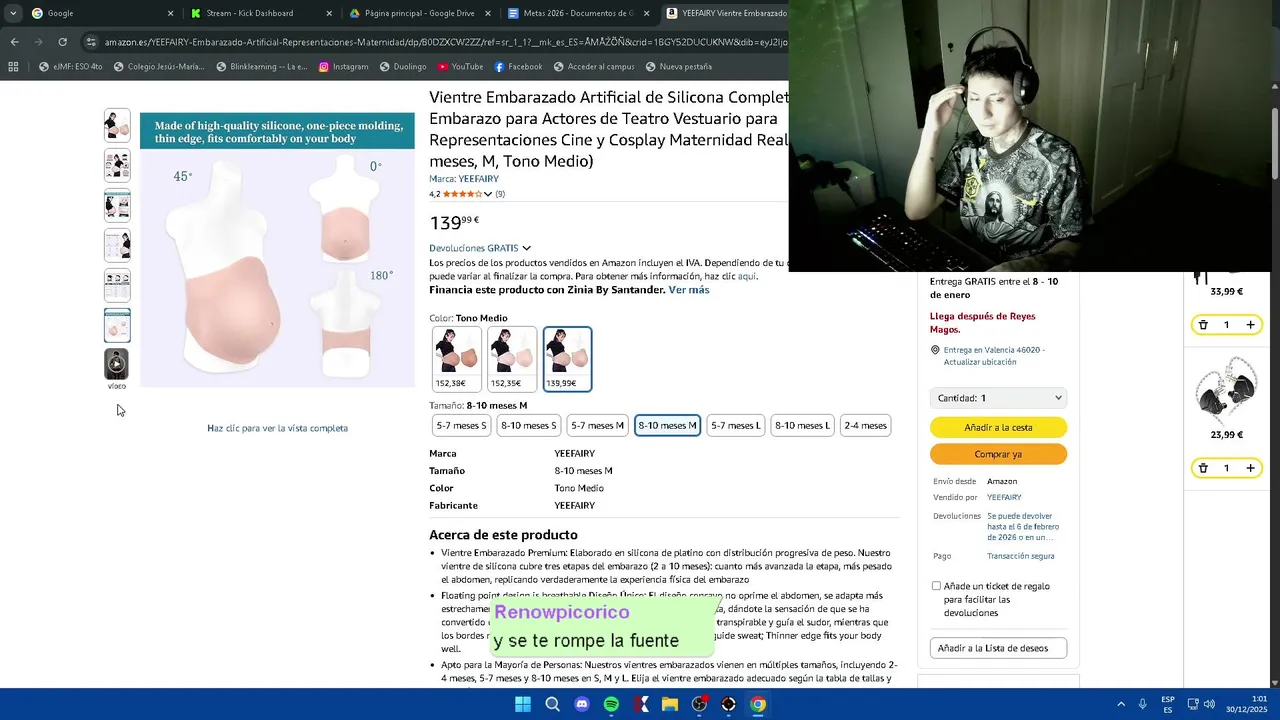Click the address bar URL field

pyautogui.click(x=445, y=42)
